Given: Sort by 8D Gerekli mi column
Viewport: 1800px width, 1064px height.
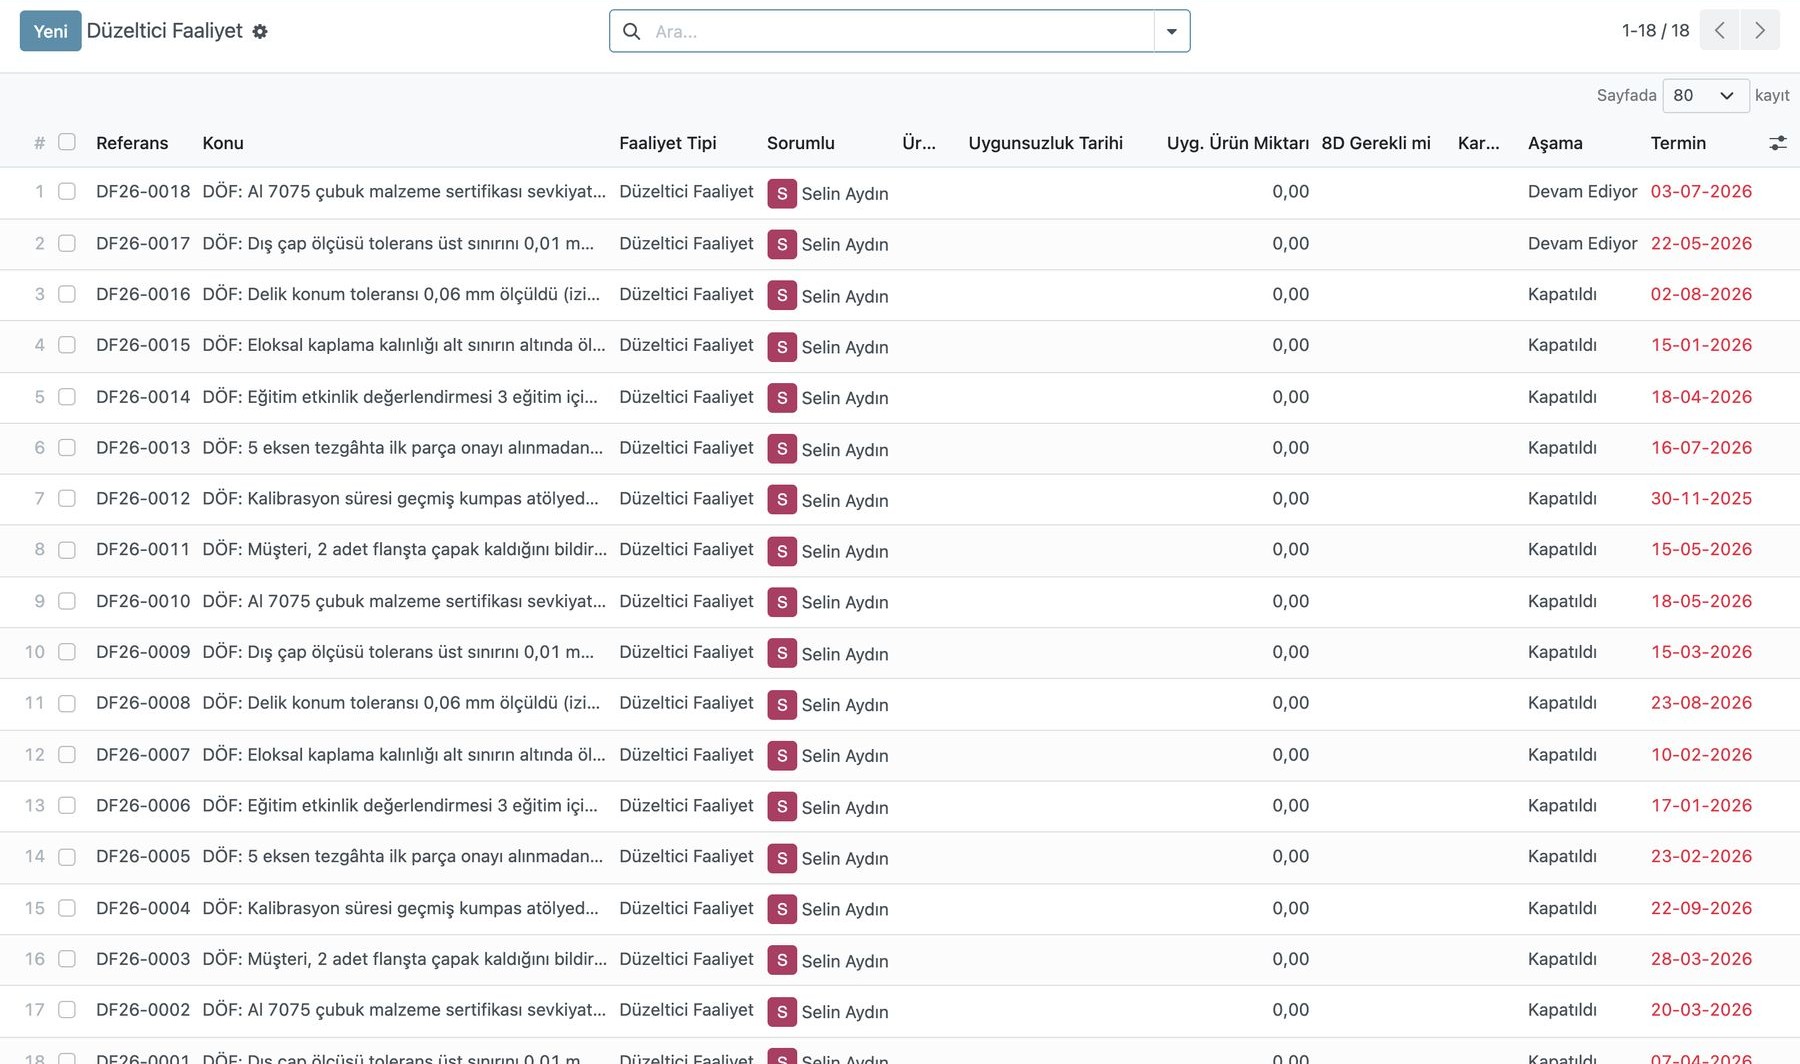Looking at the screenshot, I should click(1376, 143).
